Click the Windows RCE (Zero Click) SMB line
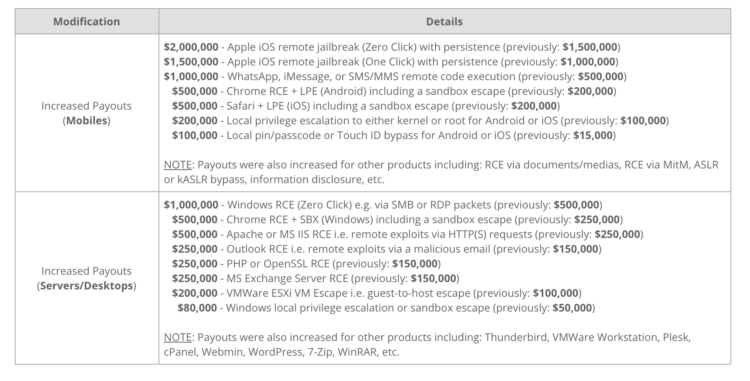 [383, 205]
